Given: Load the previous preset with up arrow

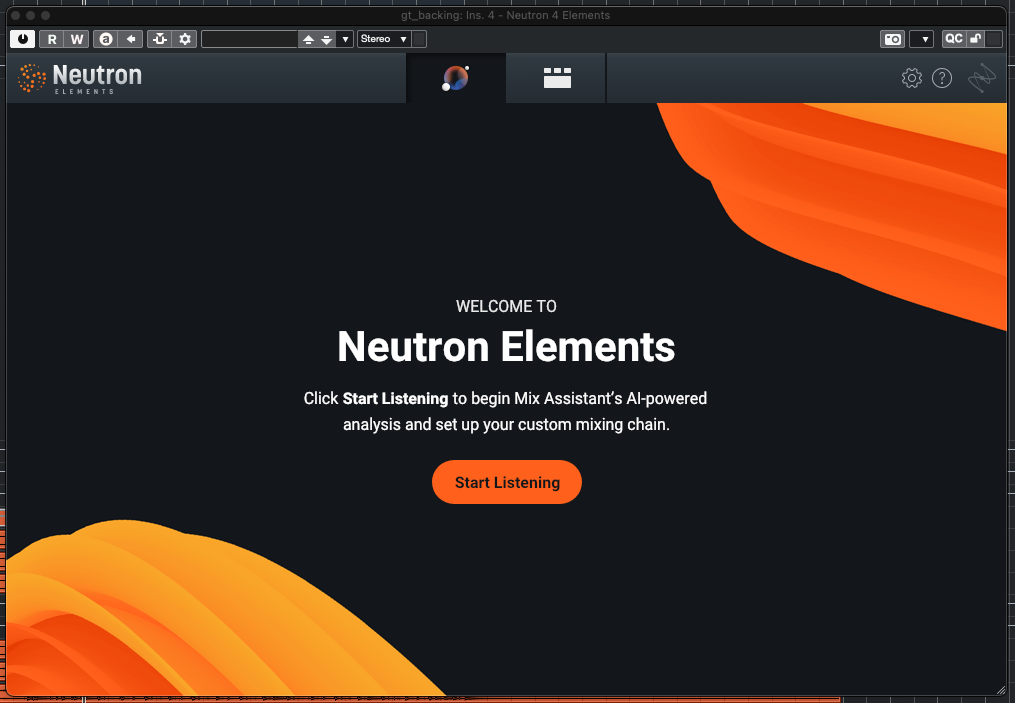Looking at the screenshot, I should [x=308, y=39].
